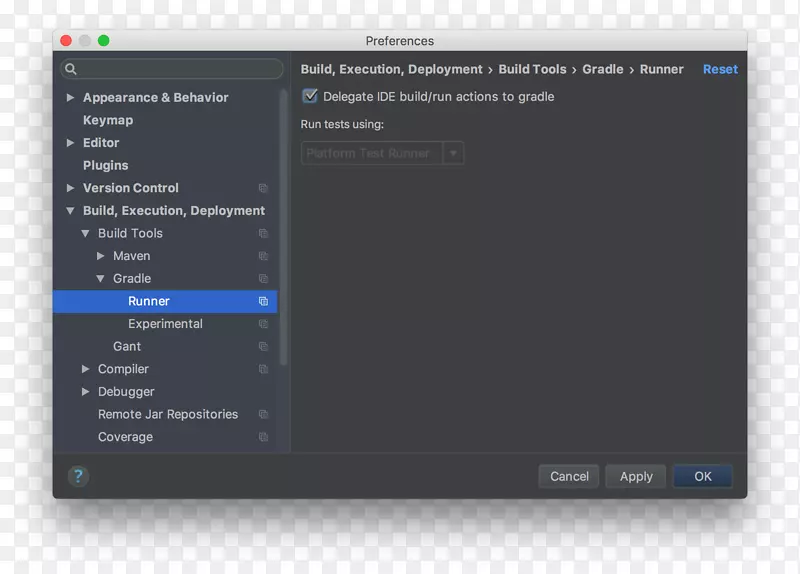Click project-level icon beside Remote Jar Repositories
This screenshot has height=574, width=800.
tap(263, 414)
